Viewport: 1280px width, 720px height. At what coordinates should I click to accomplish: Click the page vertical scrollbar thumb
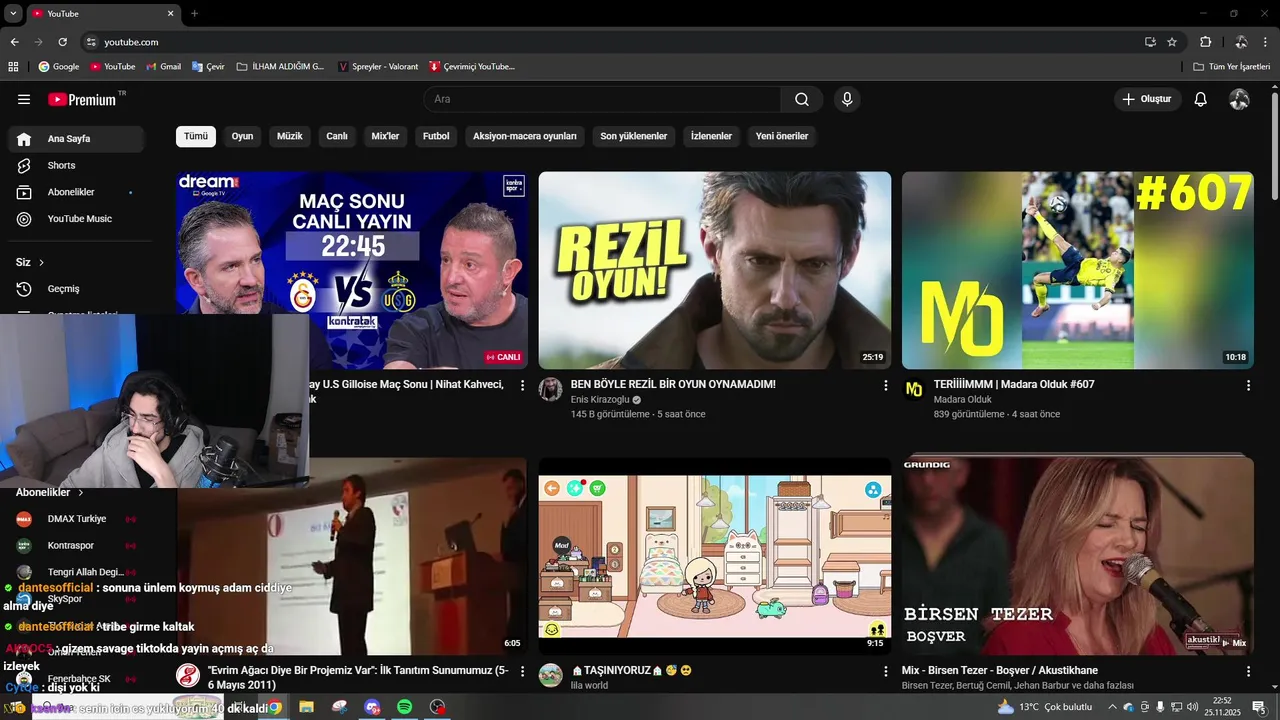coord(1274,145)
